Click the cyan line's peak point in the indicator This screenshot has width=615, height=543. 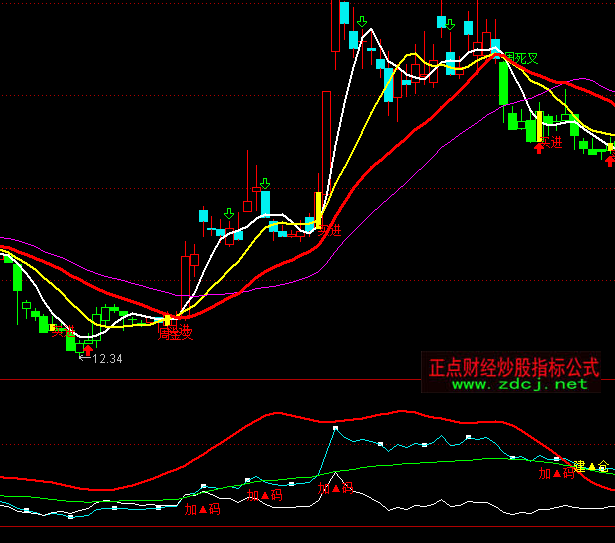[x=335, y=428]
